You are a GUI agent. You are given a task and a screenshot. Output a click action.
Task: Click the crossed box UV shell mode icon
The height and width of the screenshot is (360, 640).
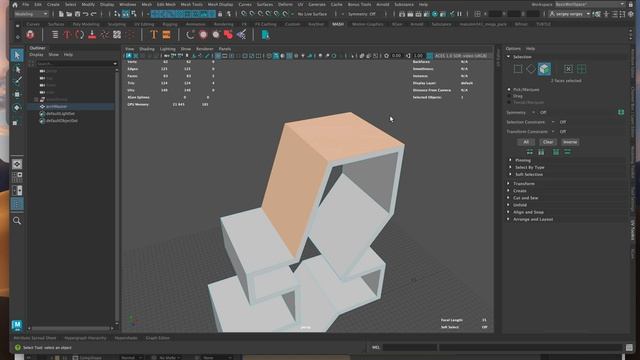pos(568,69)
